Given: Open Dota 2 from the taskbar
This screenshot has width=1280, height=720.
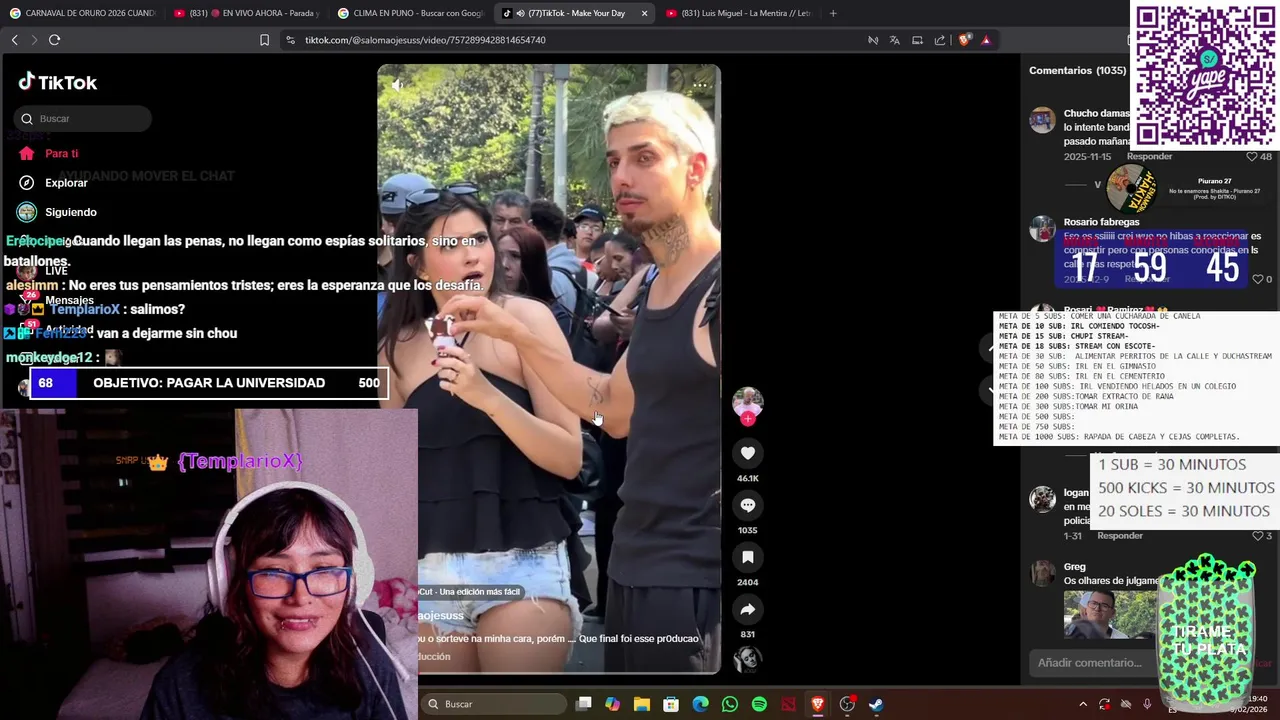Looking at the screenshot, I should click(x=788, y=704).
